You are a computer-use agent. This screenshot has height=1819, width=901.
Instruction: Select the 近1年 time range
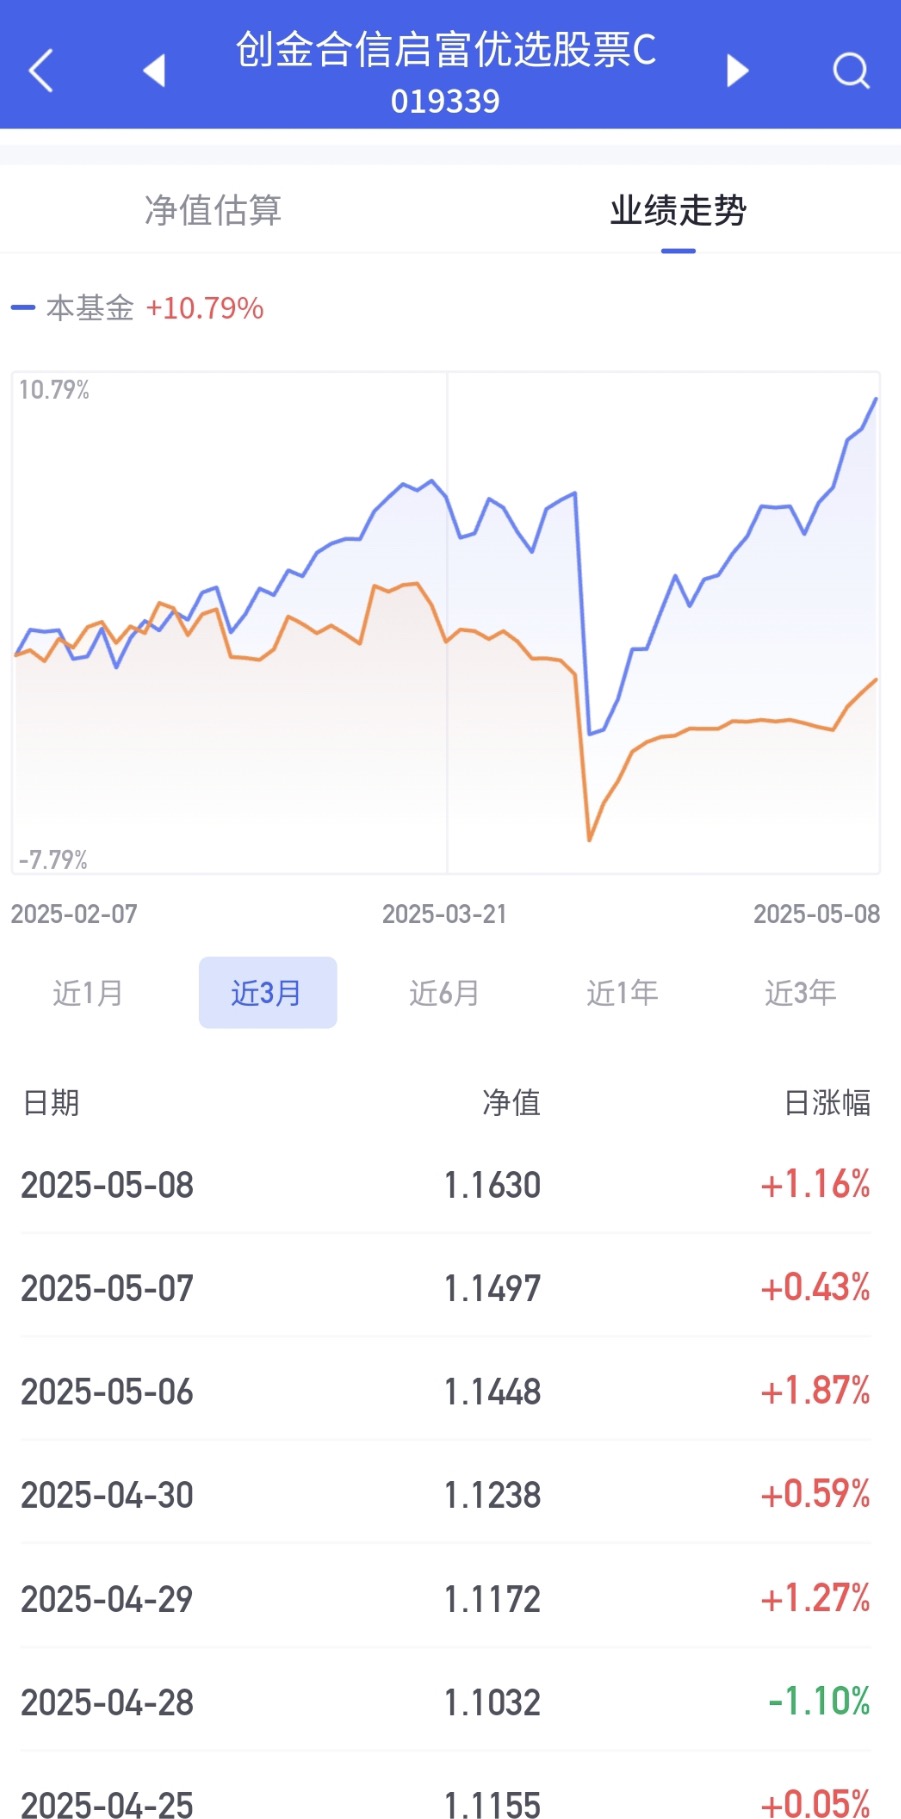click(x=622, y=993)
